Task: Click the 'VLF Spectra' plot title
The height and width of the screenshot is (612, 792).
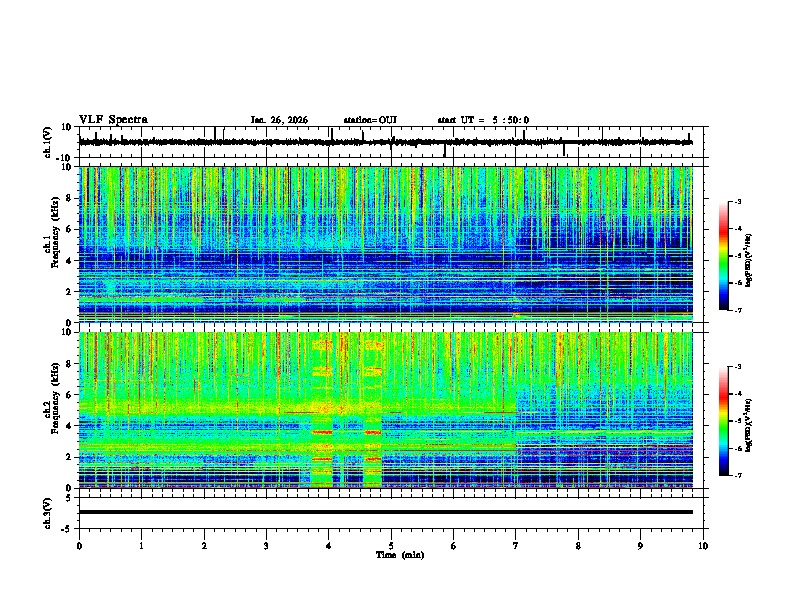Action: click(113, 120)
